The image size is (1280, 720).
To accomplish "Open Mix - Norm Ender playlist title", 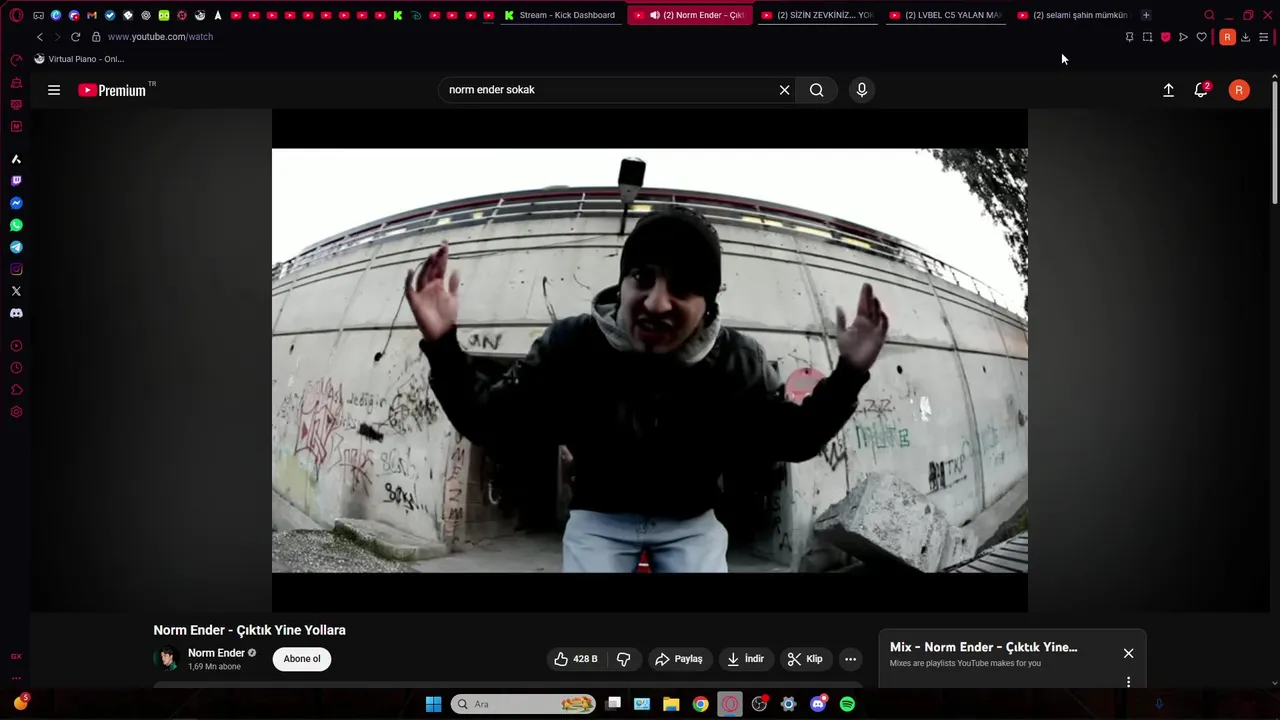I will click(x=983, y=647).
